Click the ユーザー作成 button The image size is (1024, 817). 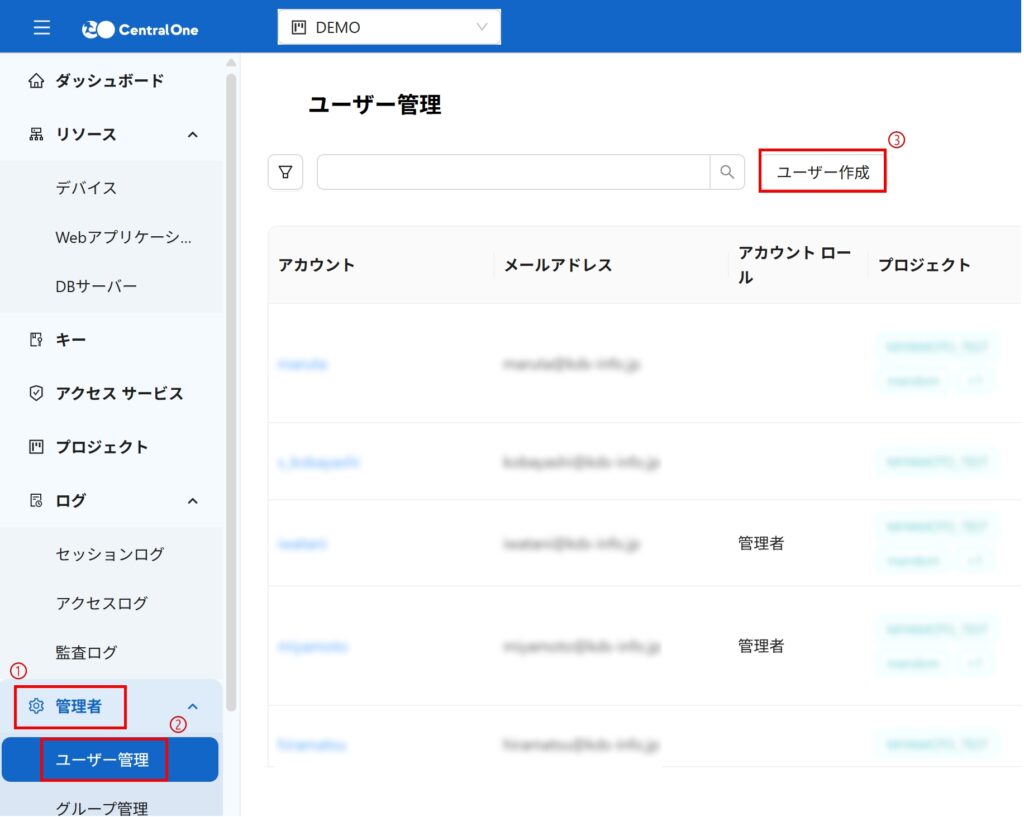click(822, 172)
